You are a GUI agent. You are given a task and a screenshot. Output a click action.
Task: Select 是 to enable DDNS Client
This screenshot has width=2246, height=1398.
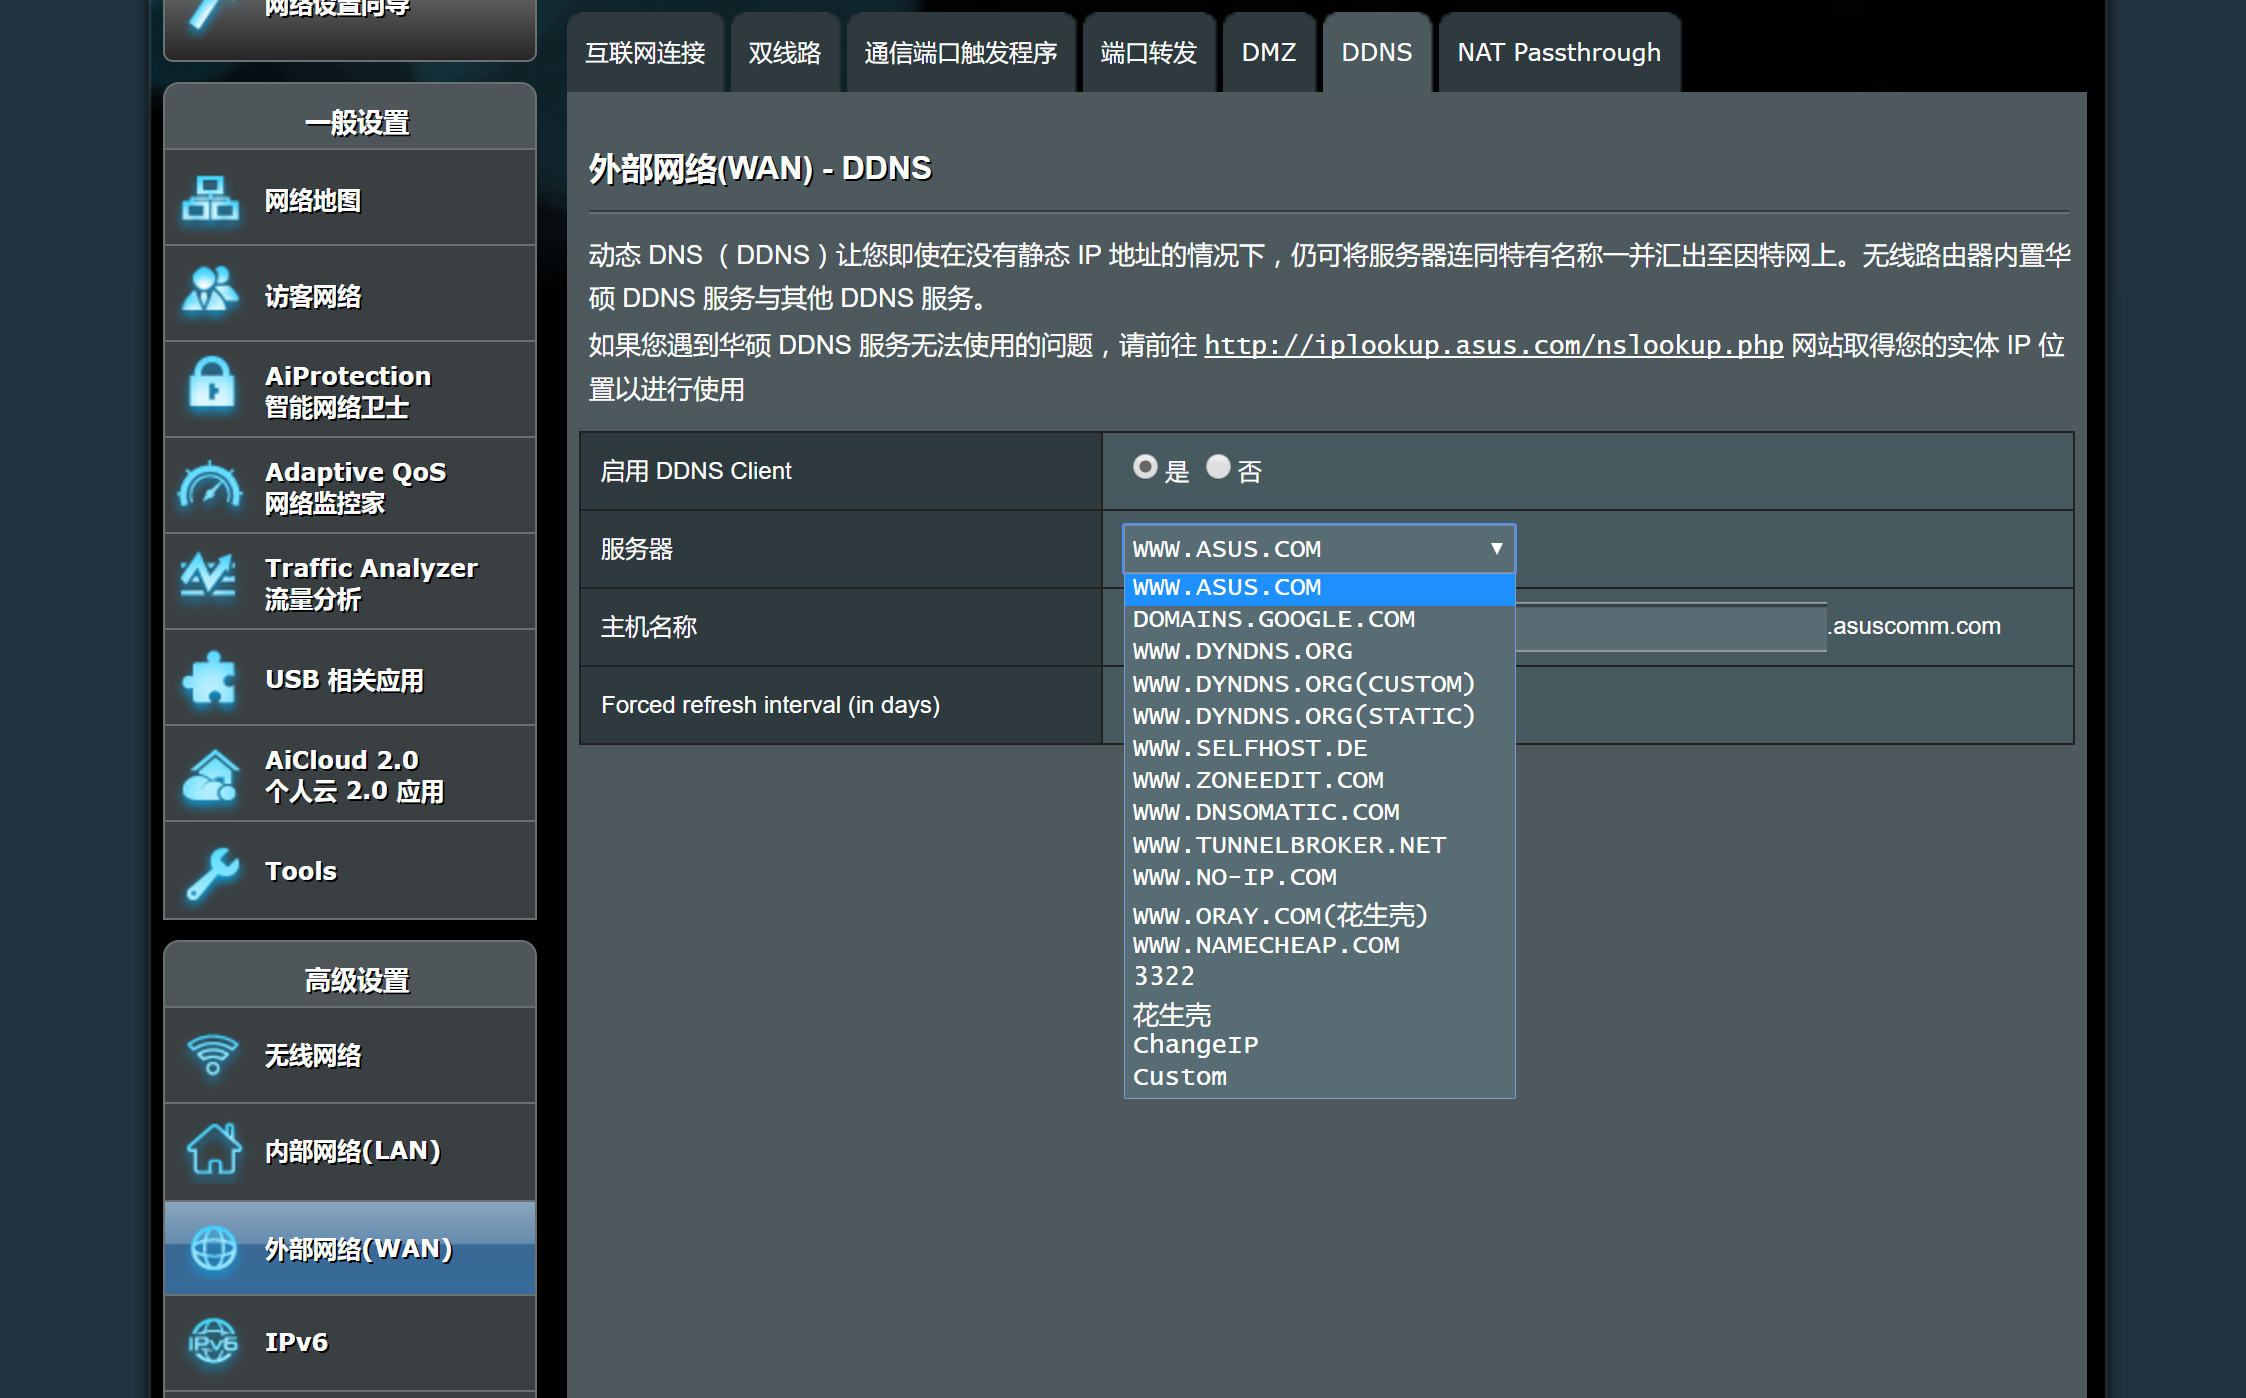[1145, 468]
